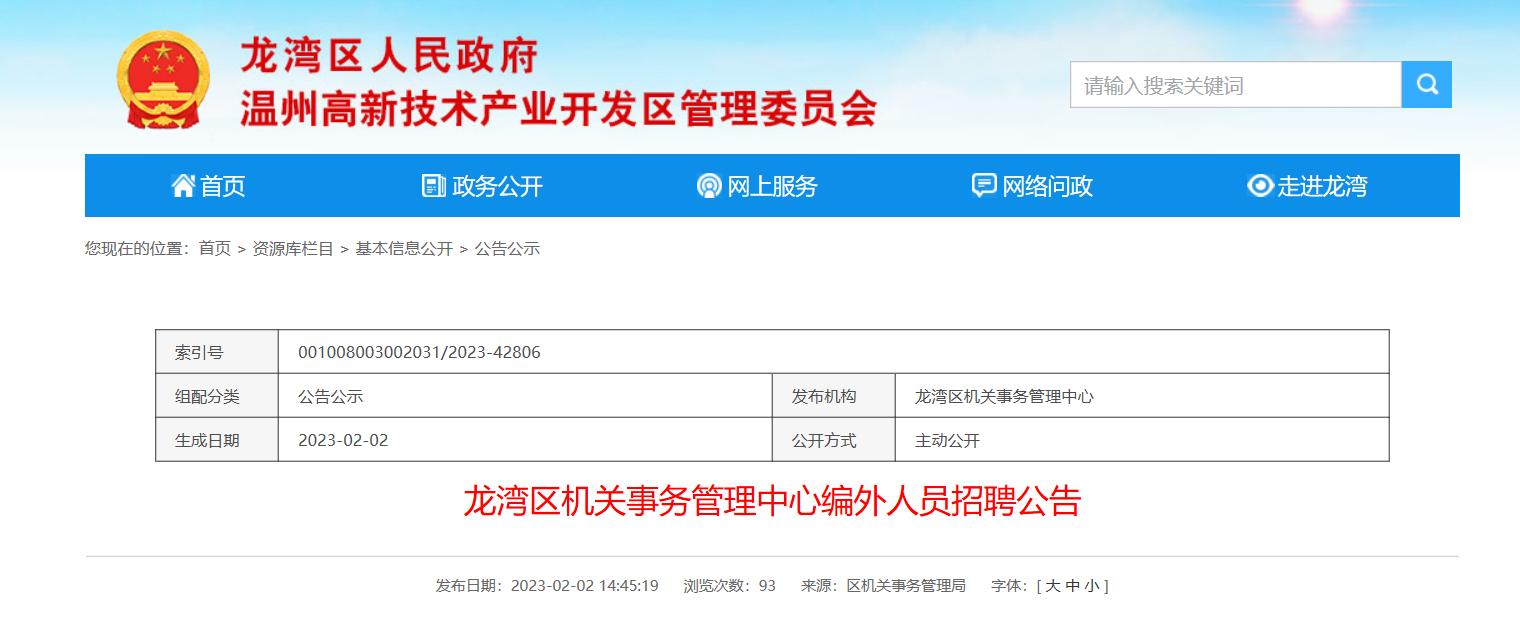Click the service icon beside 网上服务
The image size is (1520, 622).
709,185
